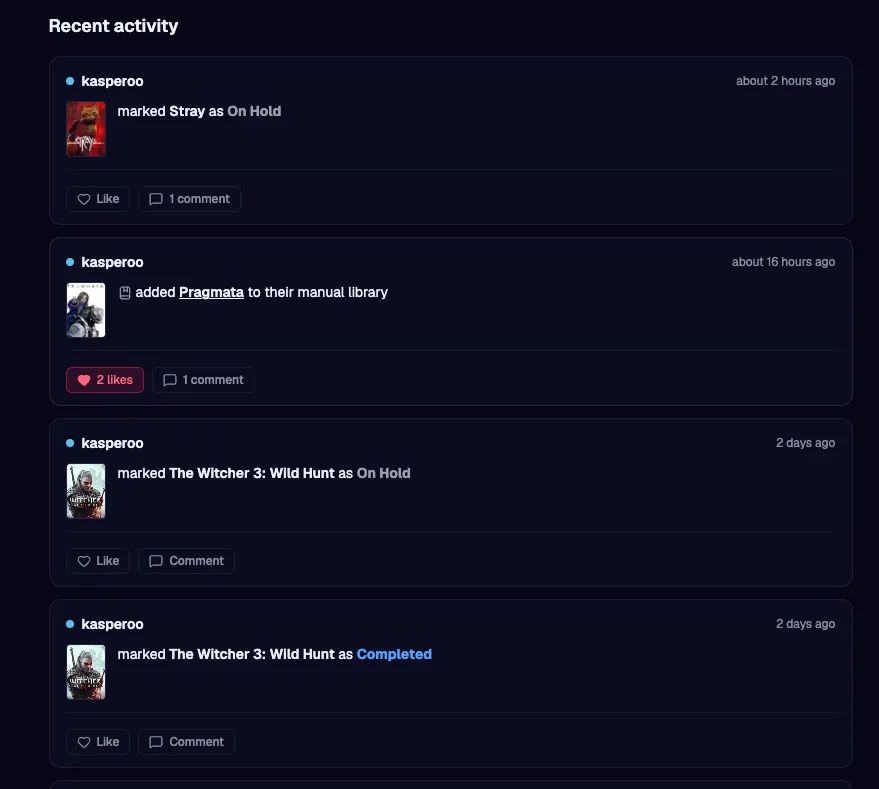
Task: Click the heart icon in the Stray Like button
Action: (84, 199)
